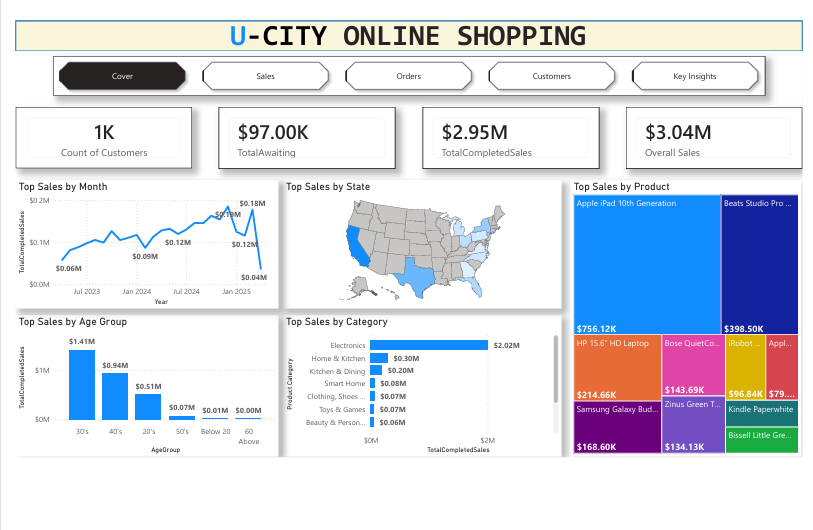This screenshot has height=530, width=813.
Task: Click the Apple iPad 10th Generation tile
Action: point(647,264)
